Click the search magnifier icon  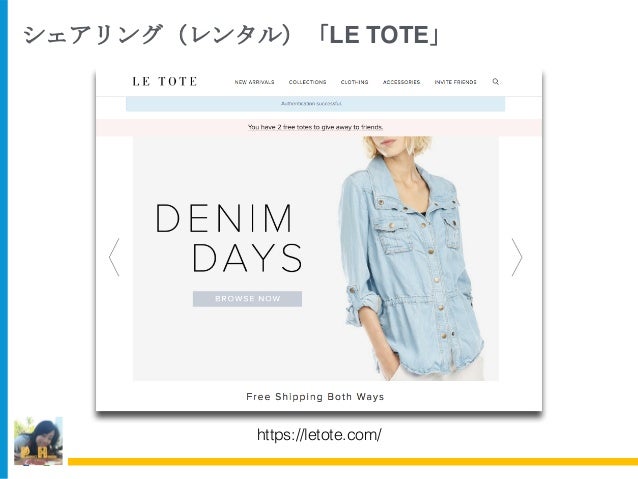[x=495, y=81]
